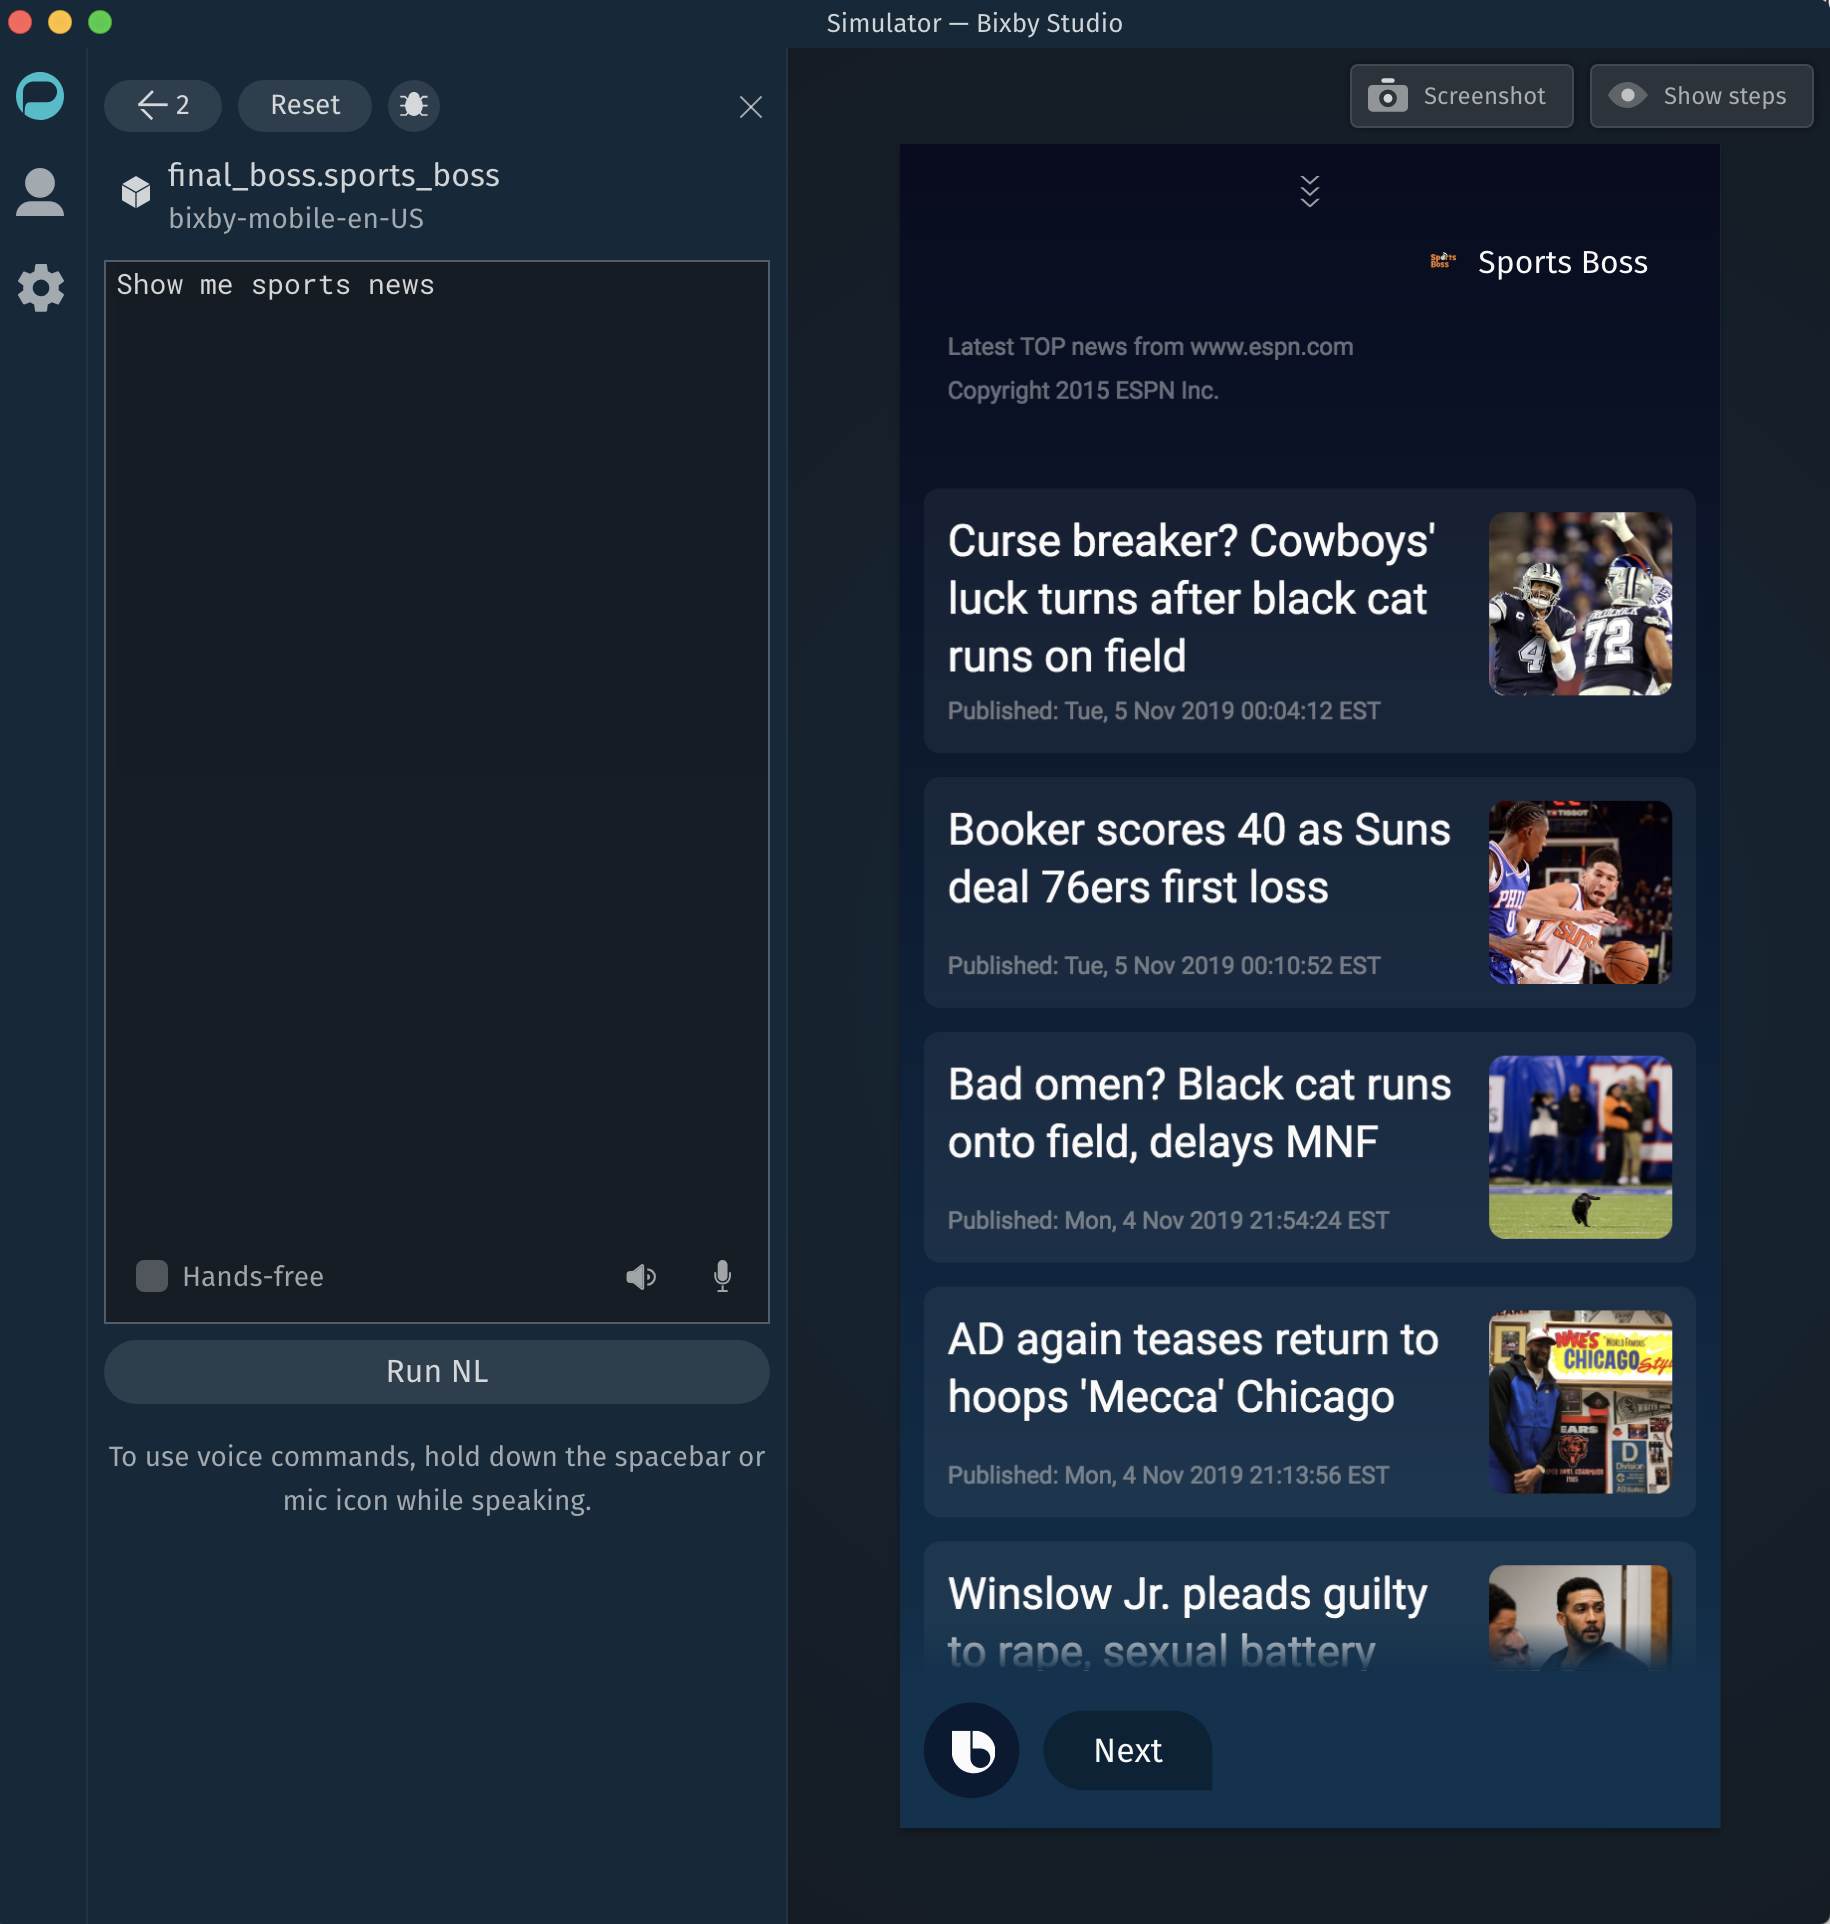Click the capsule cube icon beside final_boss.sports_boss
This screenshot has height=1924, width=1830.
136,191
